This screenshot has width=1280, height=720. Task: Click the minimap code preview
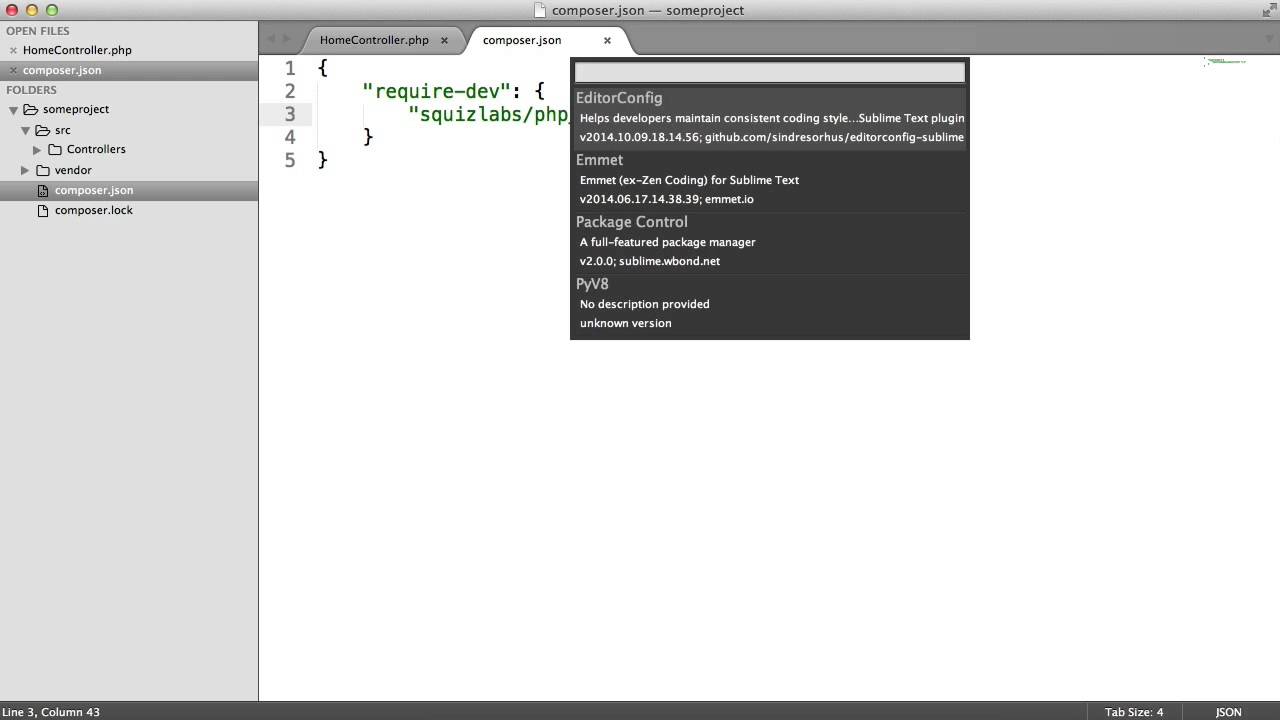(1226, 62)
